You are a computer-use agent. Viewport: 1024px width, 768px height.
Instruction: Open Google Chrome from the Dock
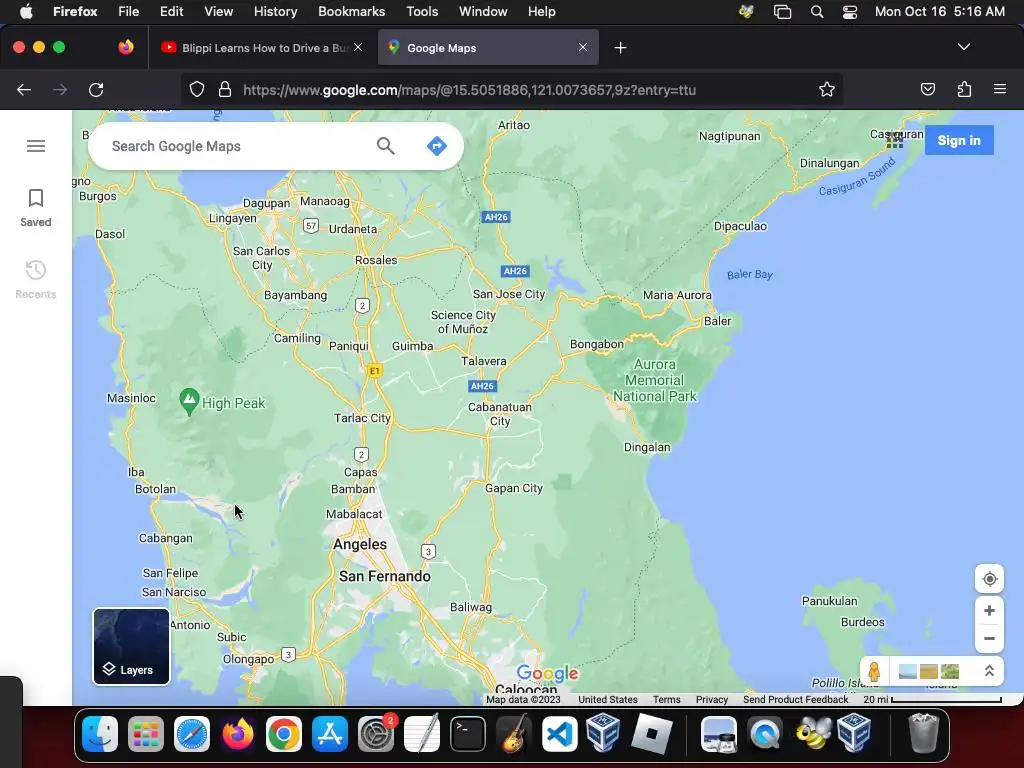point(283,734)
